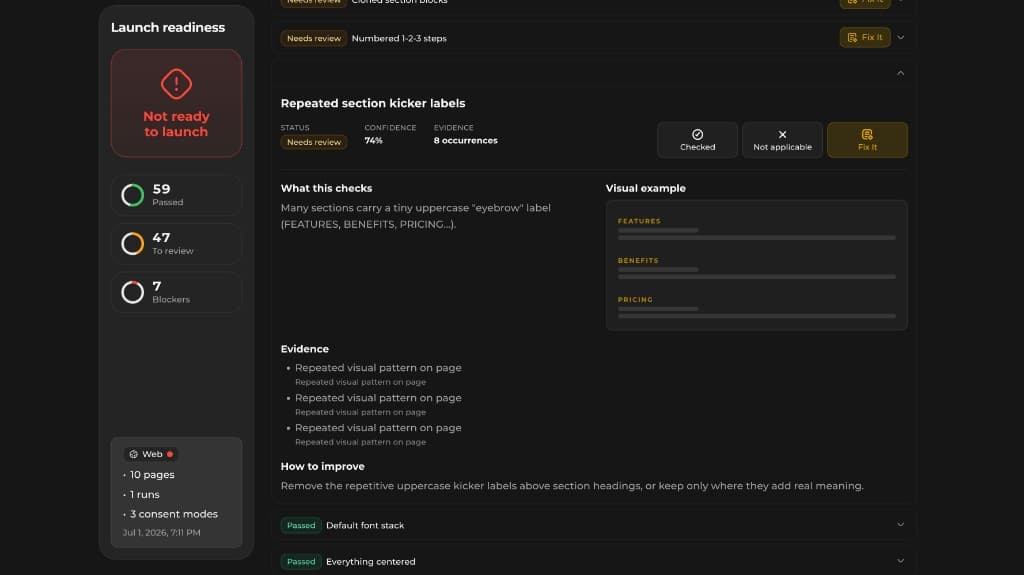Click the Jul 1, 2026, 7:11 PM timestamp
Image resolution: width=1024 pixels, height=575 pixels.
pos(161,533)
